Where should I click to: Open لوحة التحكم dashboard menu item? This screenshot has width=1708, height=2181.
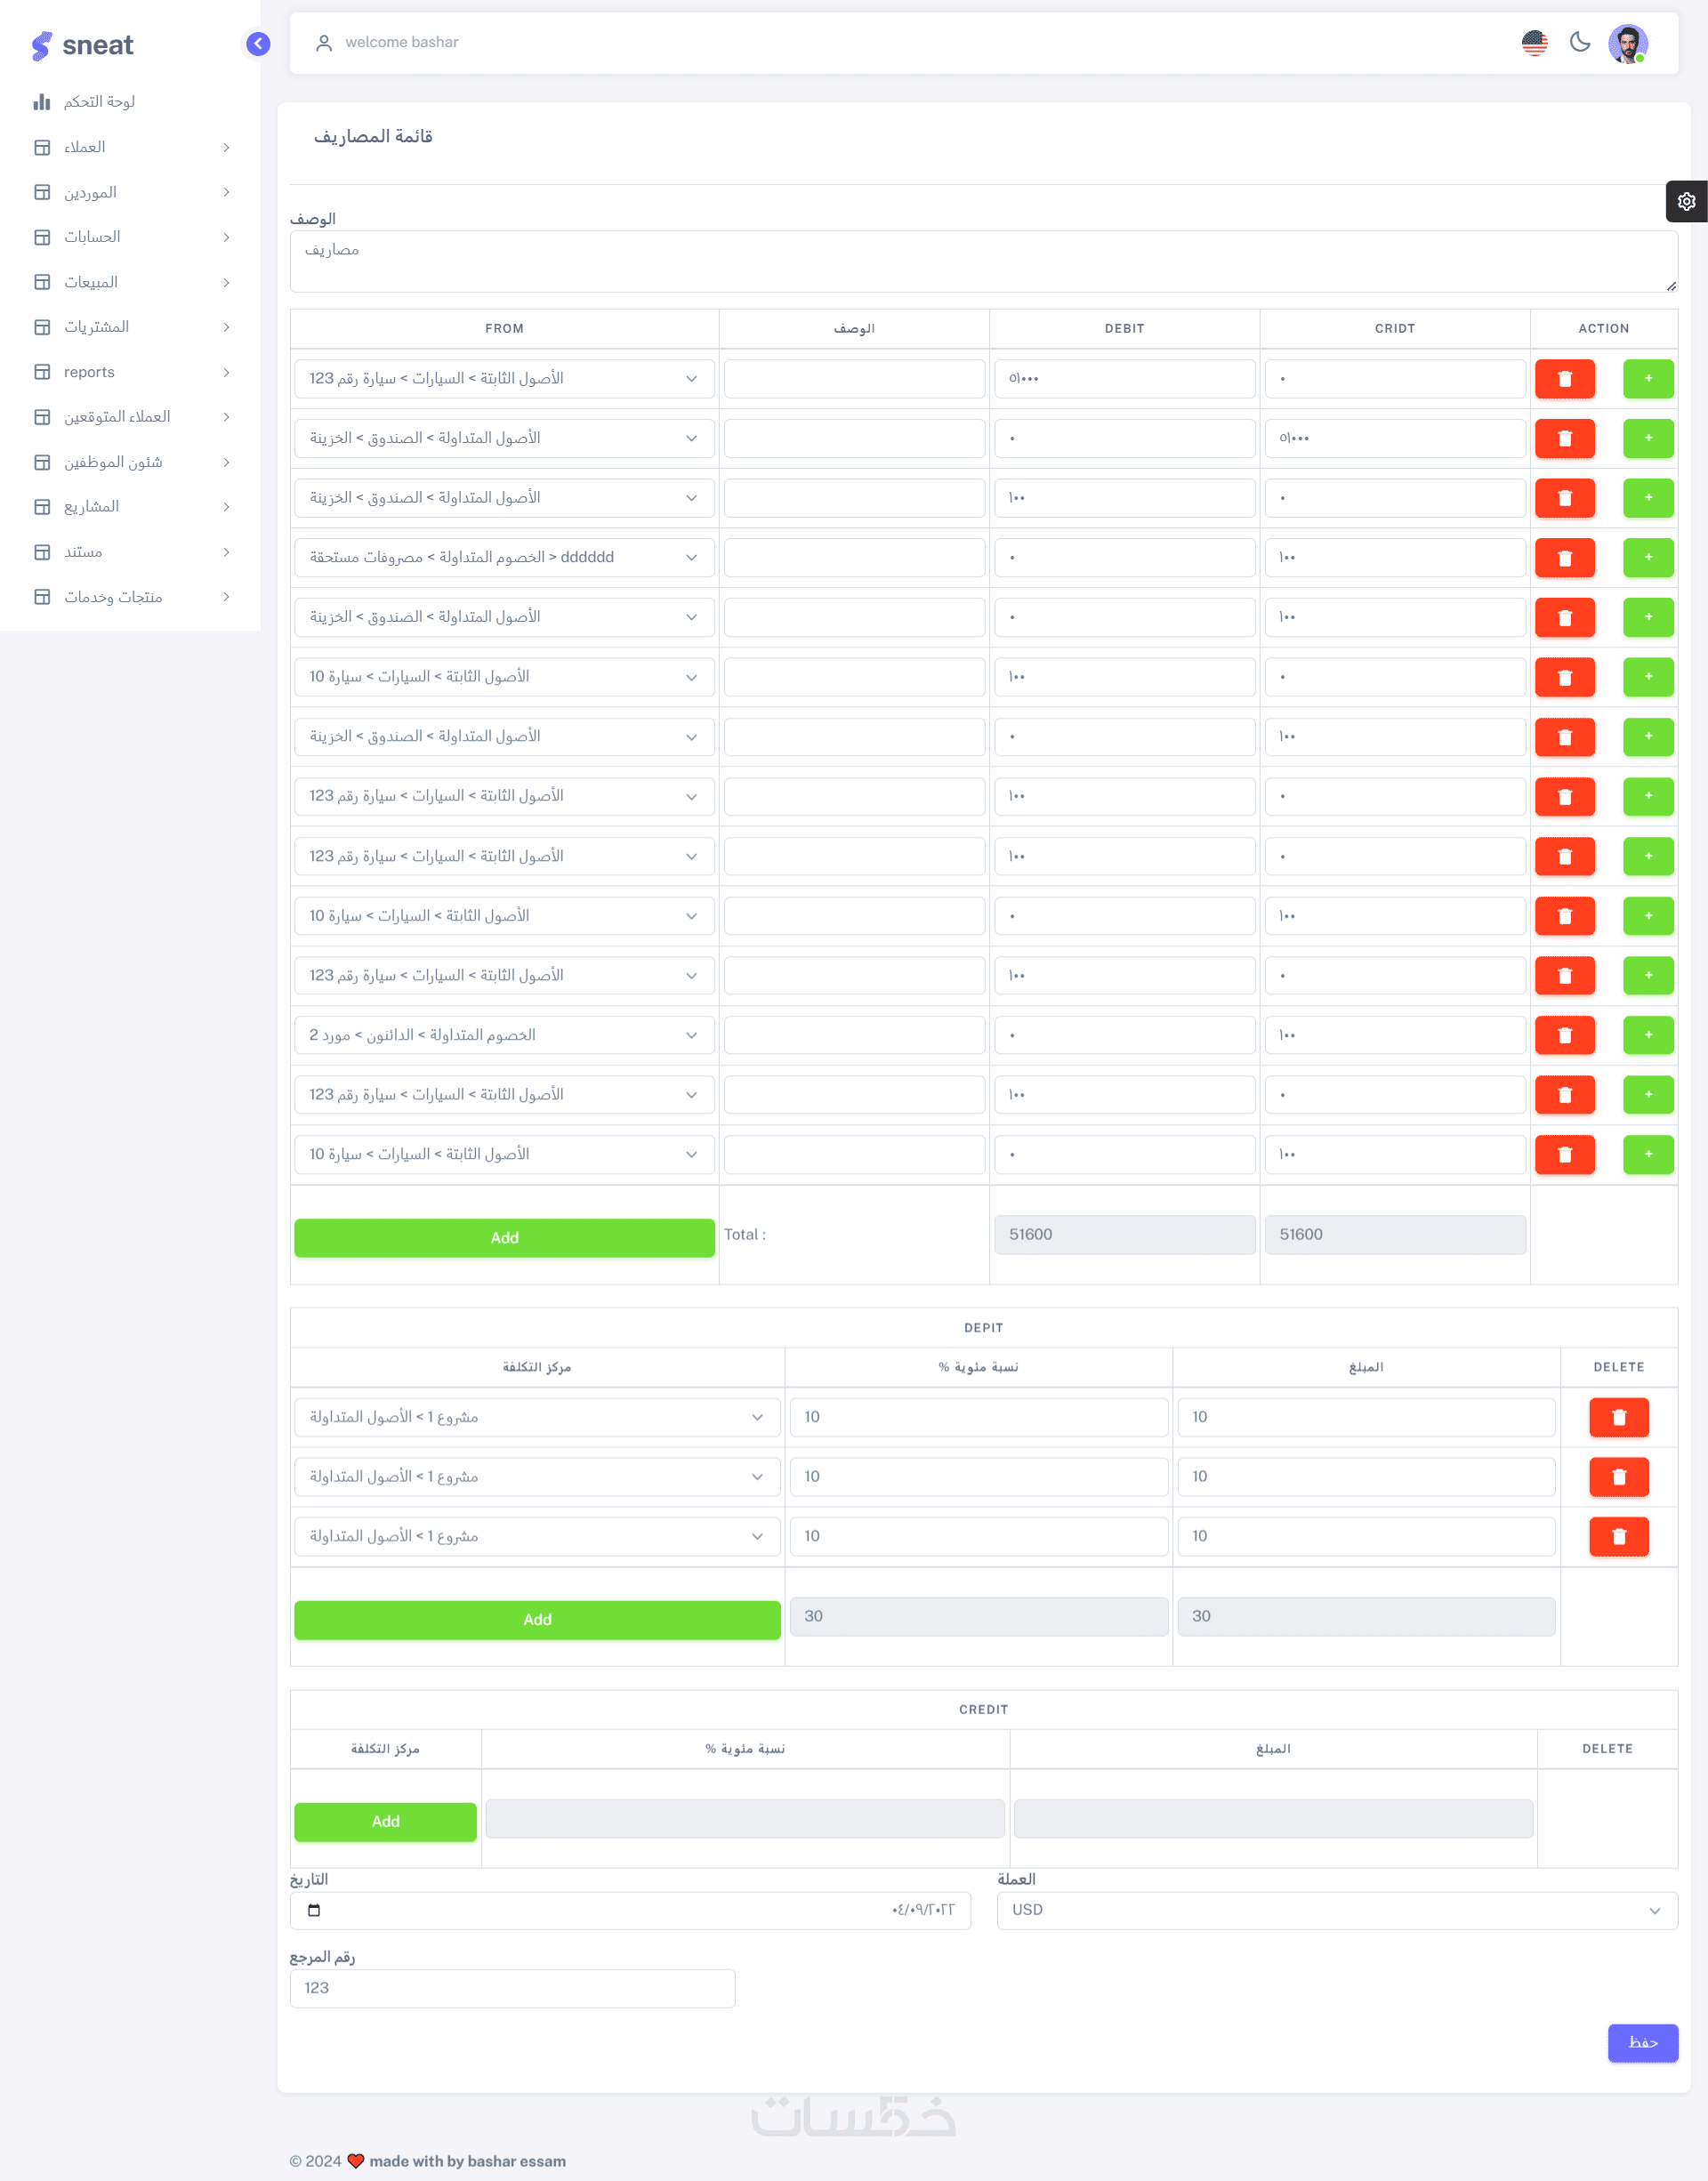[99, 102]
